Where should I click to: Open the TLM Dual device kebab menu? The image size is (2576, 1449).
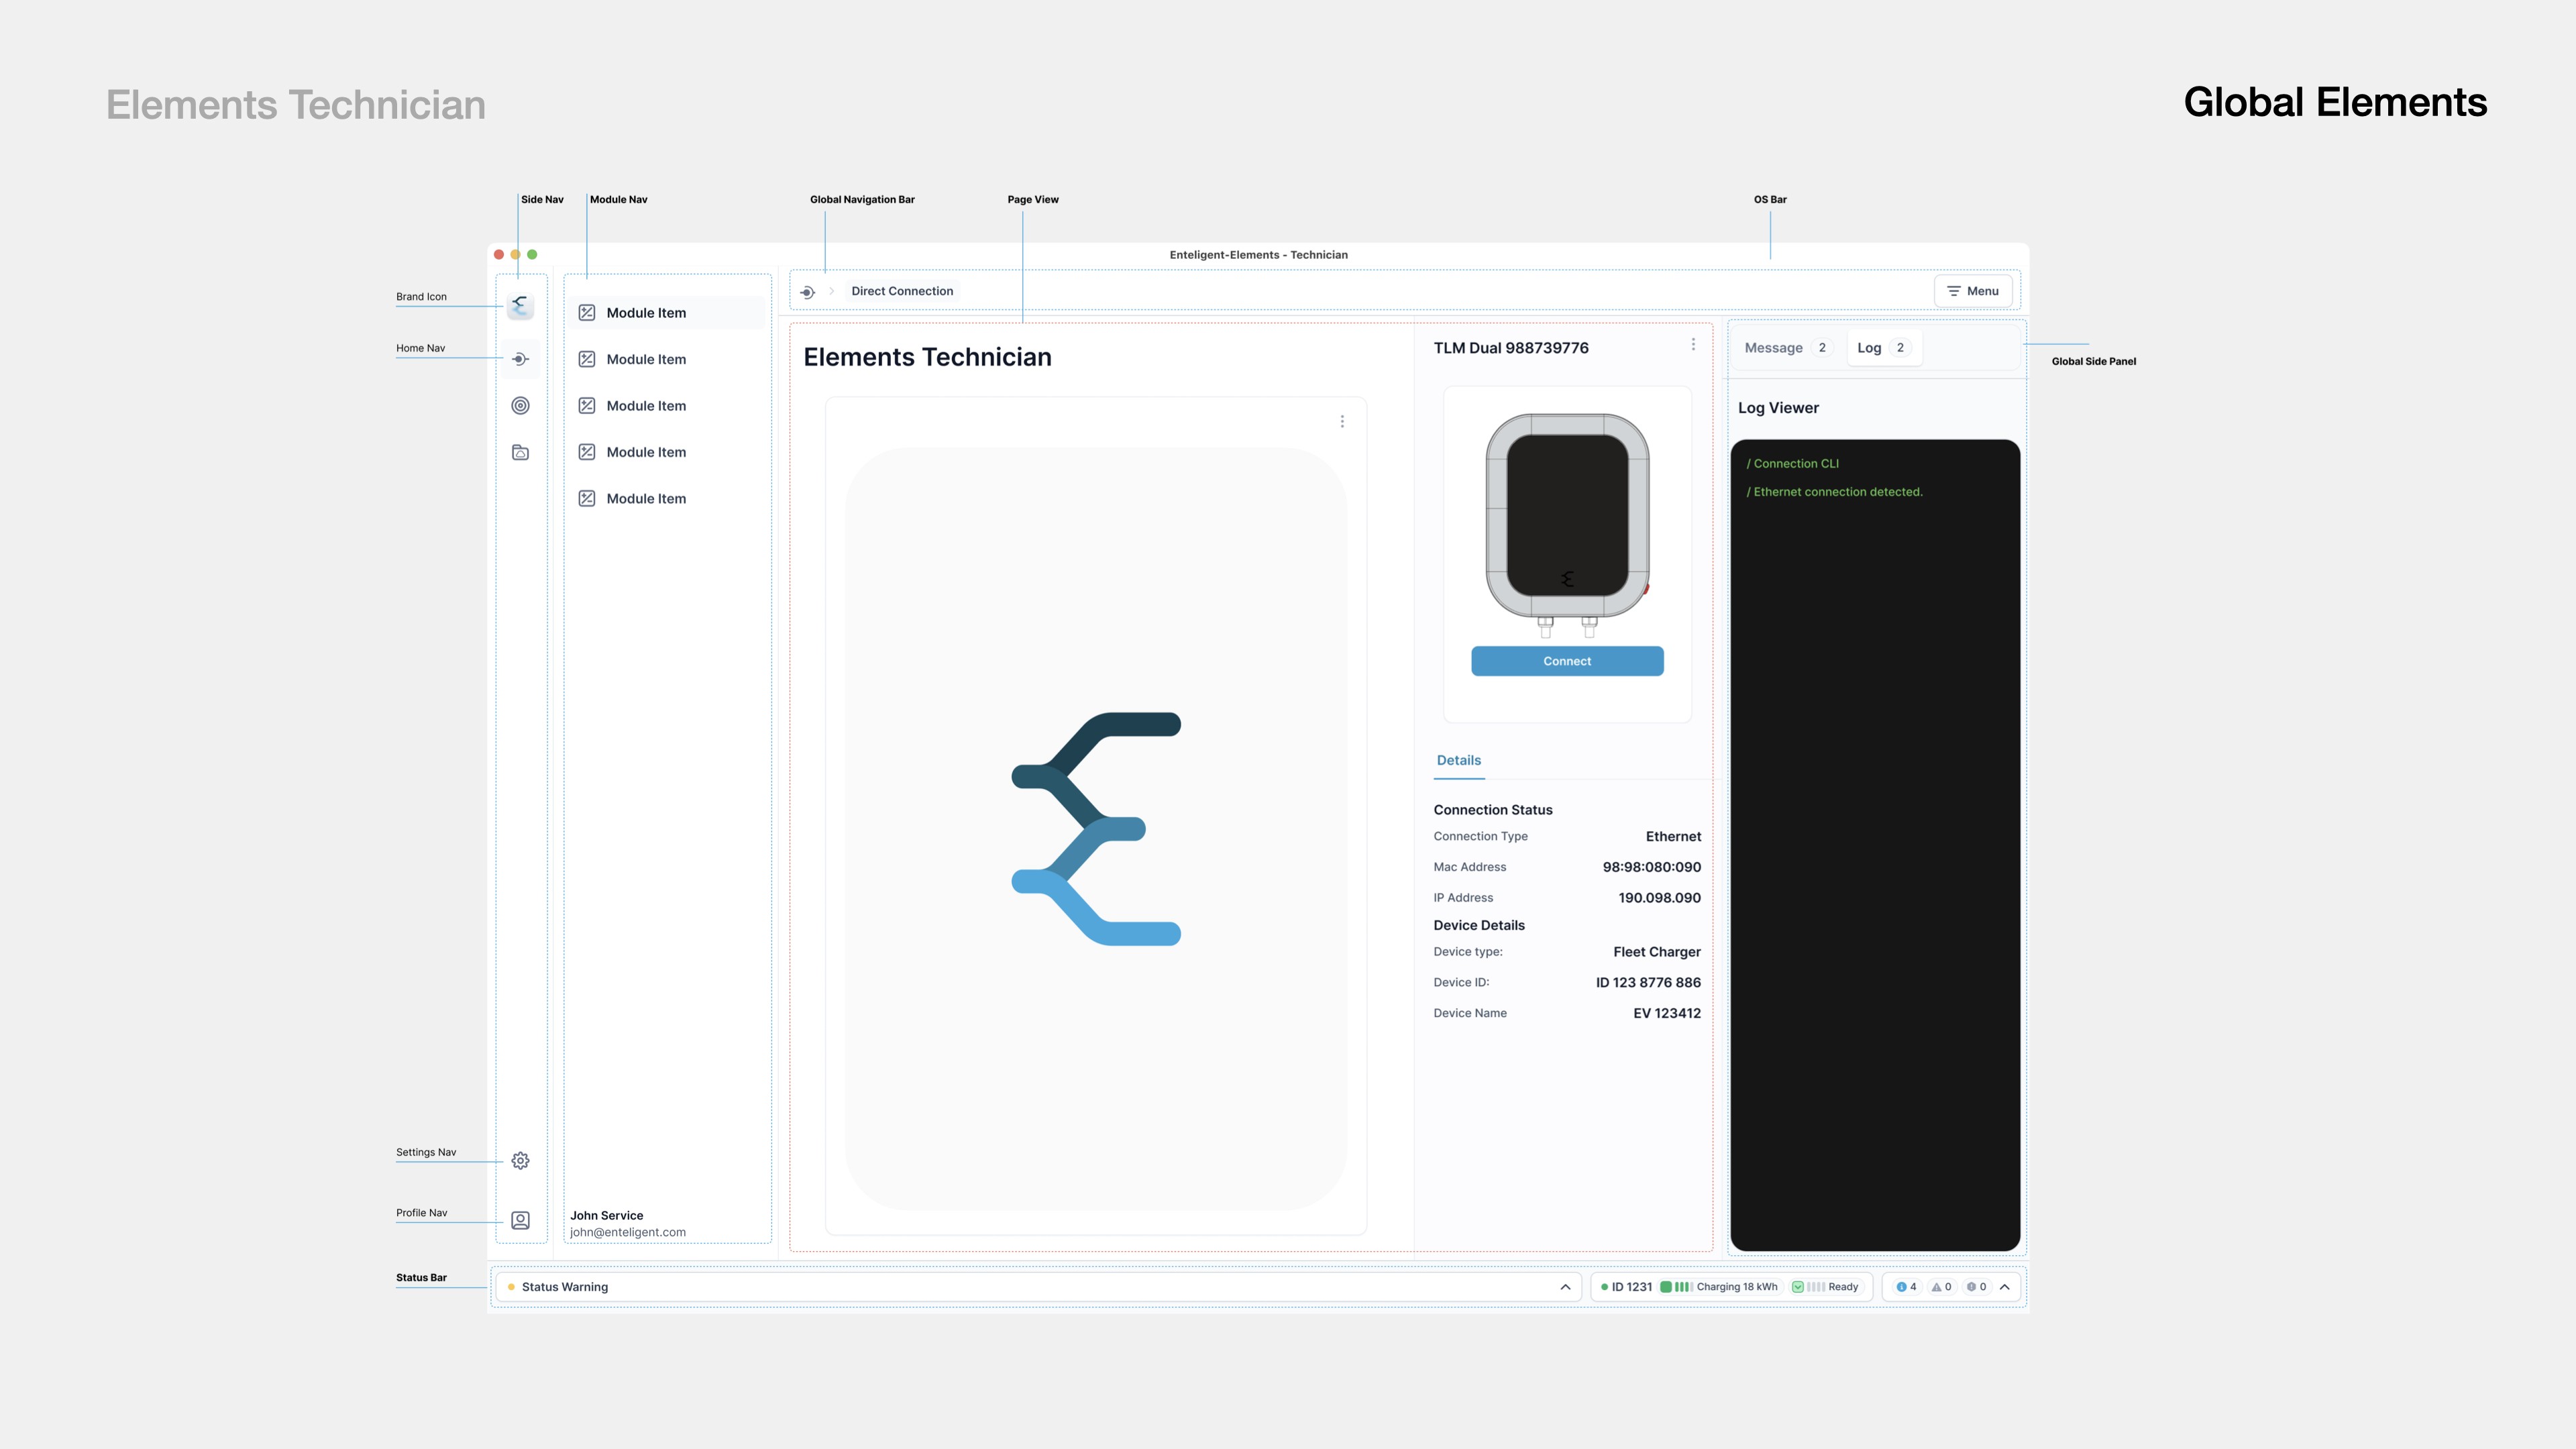1693,344
